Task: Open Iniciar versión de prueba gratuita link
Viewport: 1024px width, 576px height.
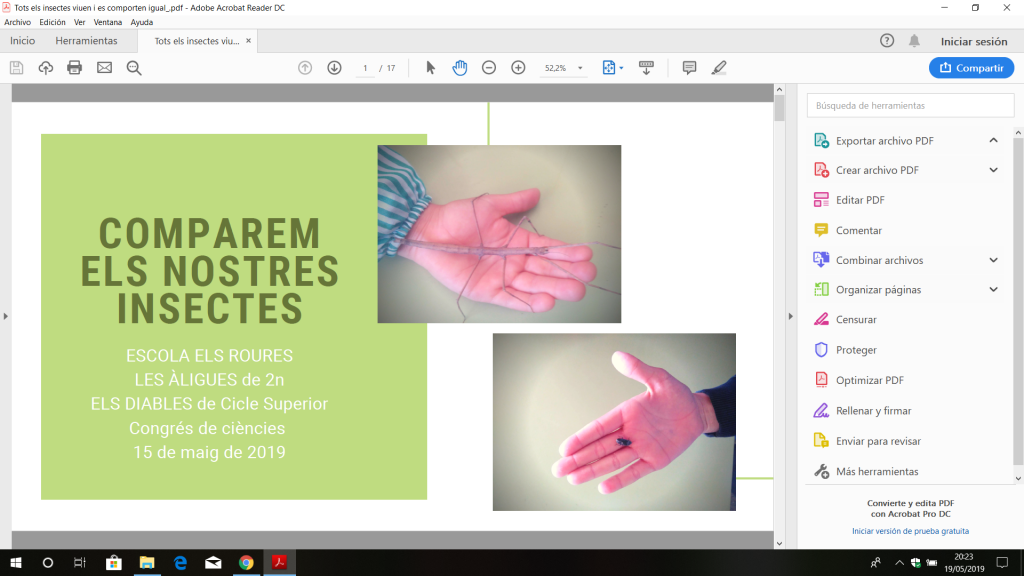Action: 910,531
